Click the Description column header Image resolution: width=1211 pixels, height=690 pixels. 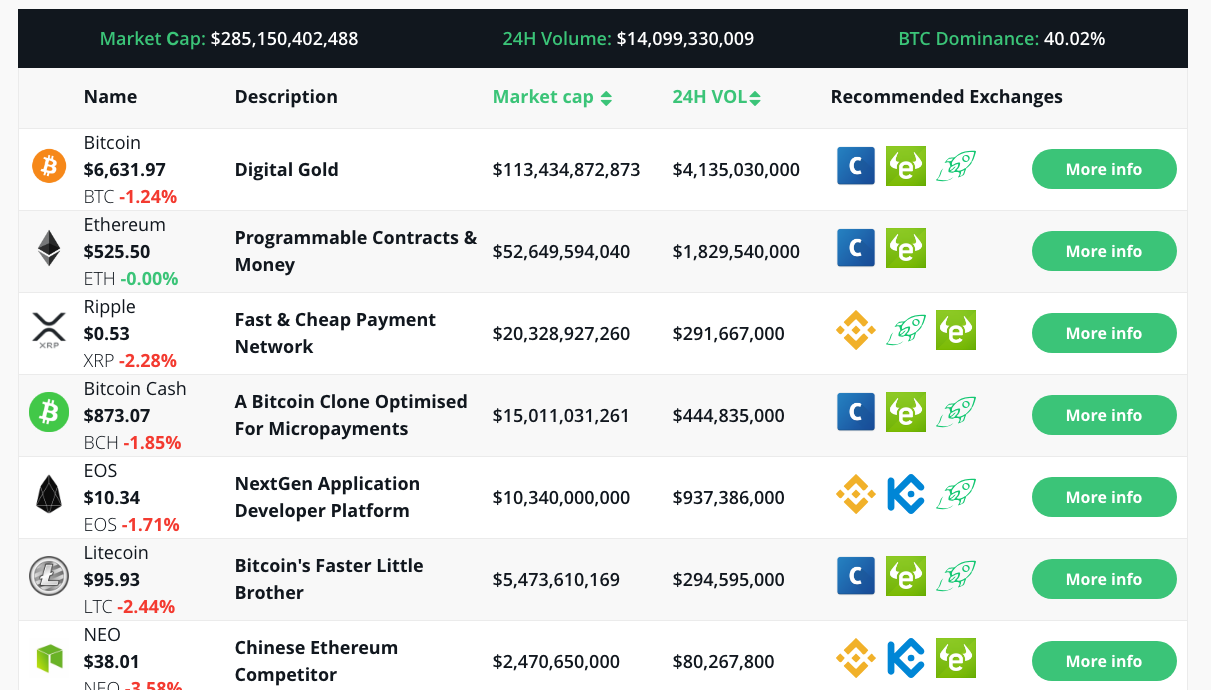286,97
